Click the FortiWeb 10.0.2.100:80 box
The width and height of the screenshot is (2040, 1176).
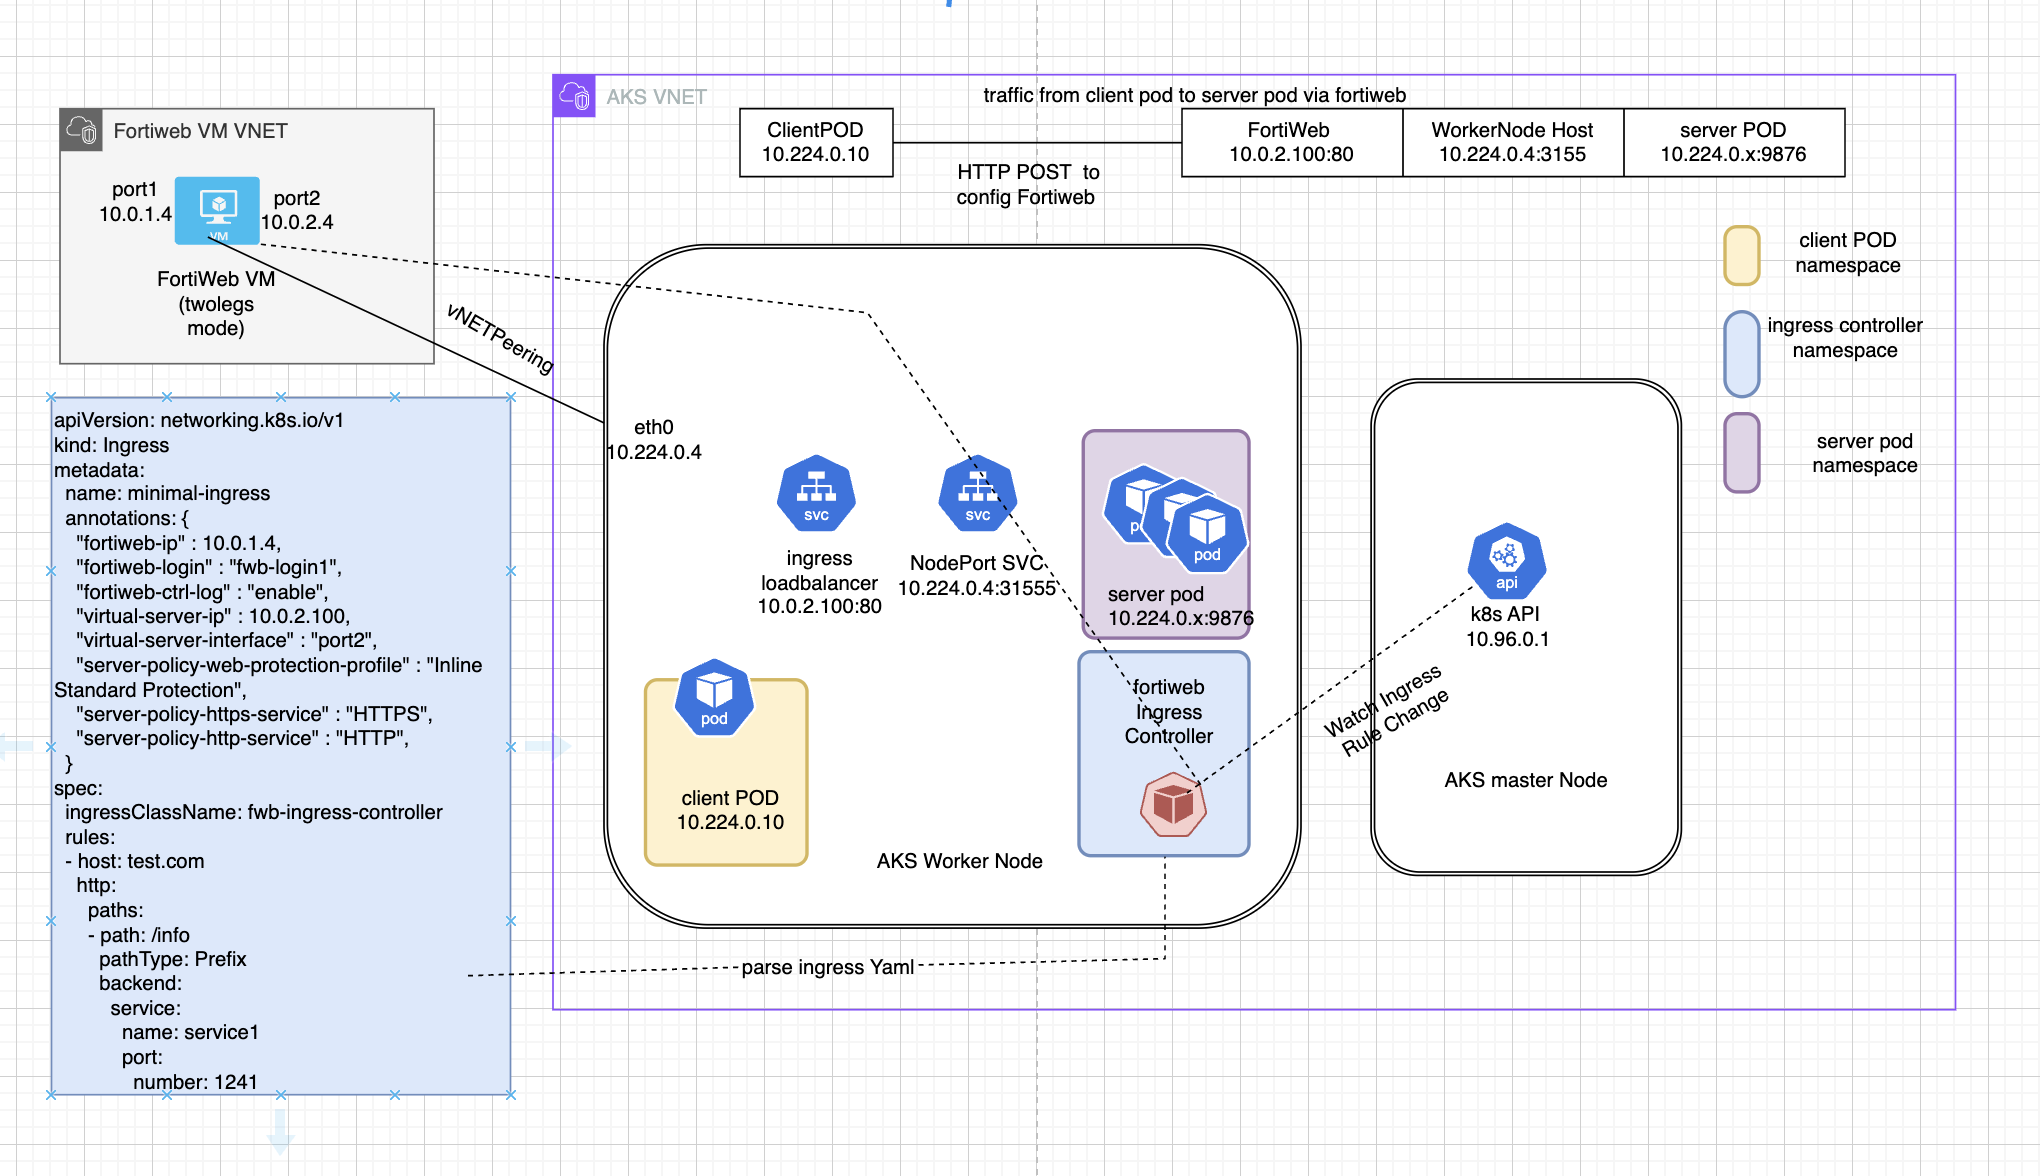tap(1291, 142)
